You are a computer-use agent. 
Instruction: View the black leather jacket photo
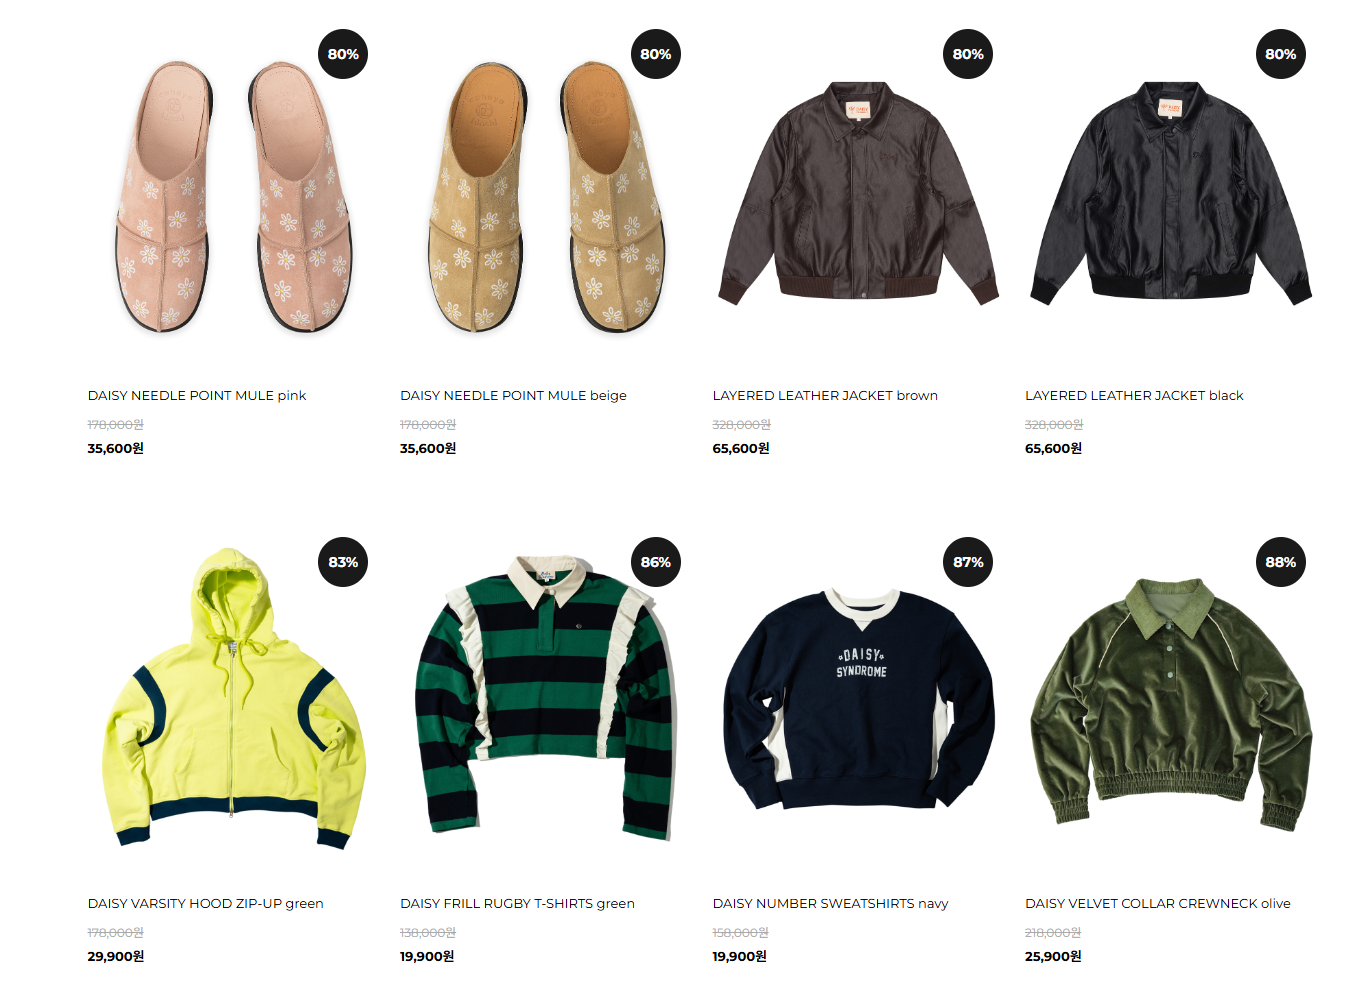[1171, 193]
